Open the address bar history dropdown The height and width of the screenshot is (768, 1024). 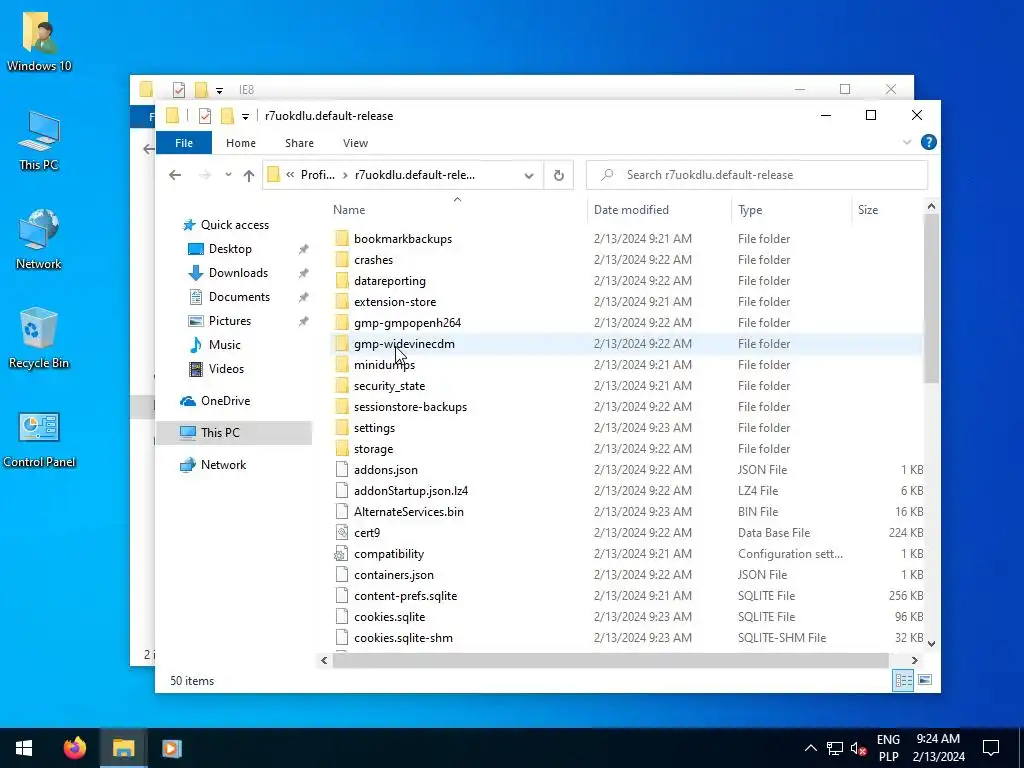click(529, 175)
